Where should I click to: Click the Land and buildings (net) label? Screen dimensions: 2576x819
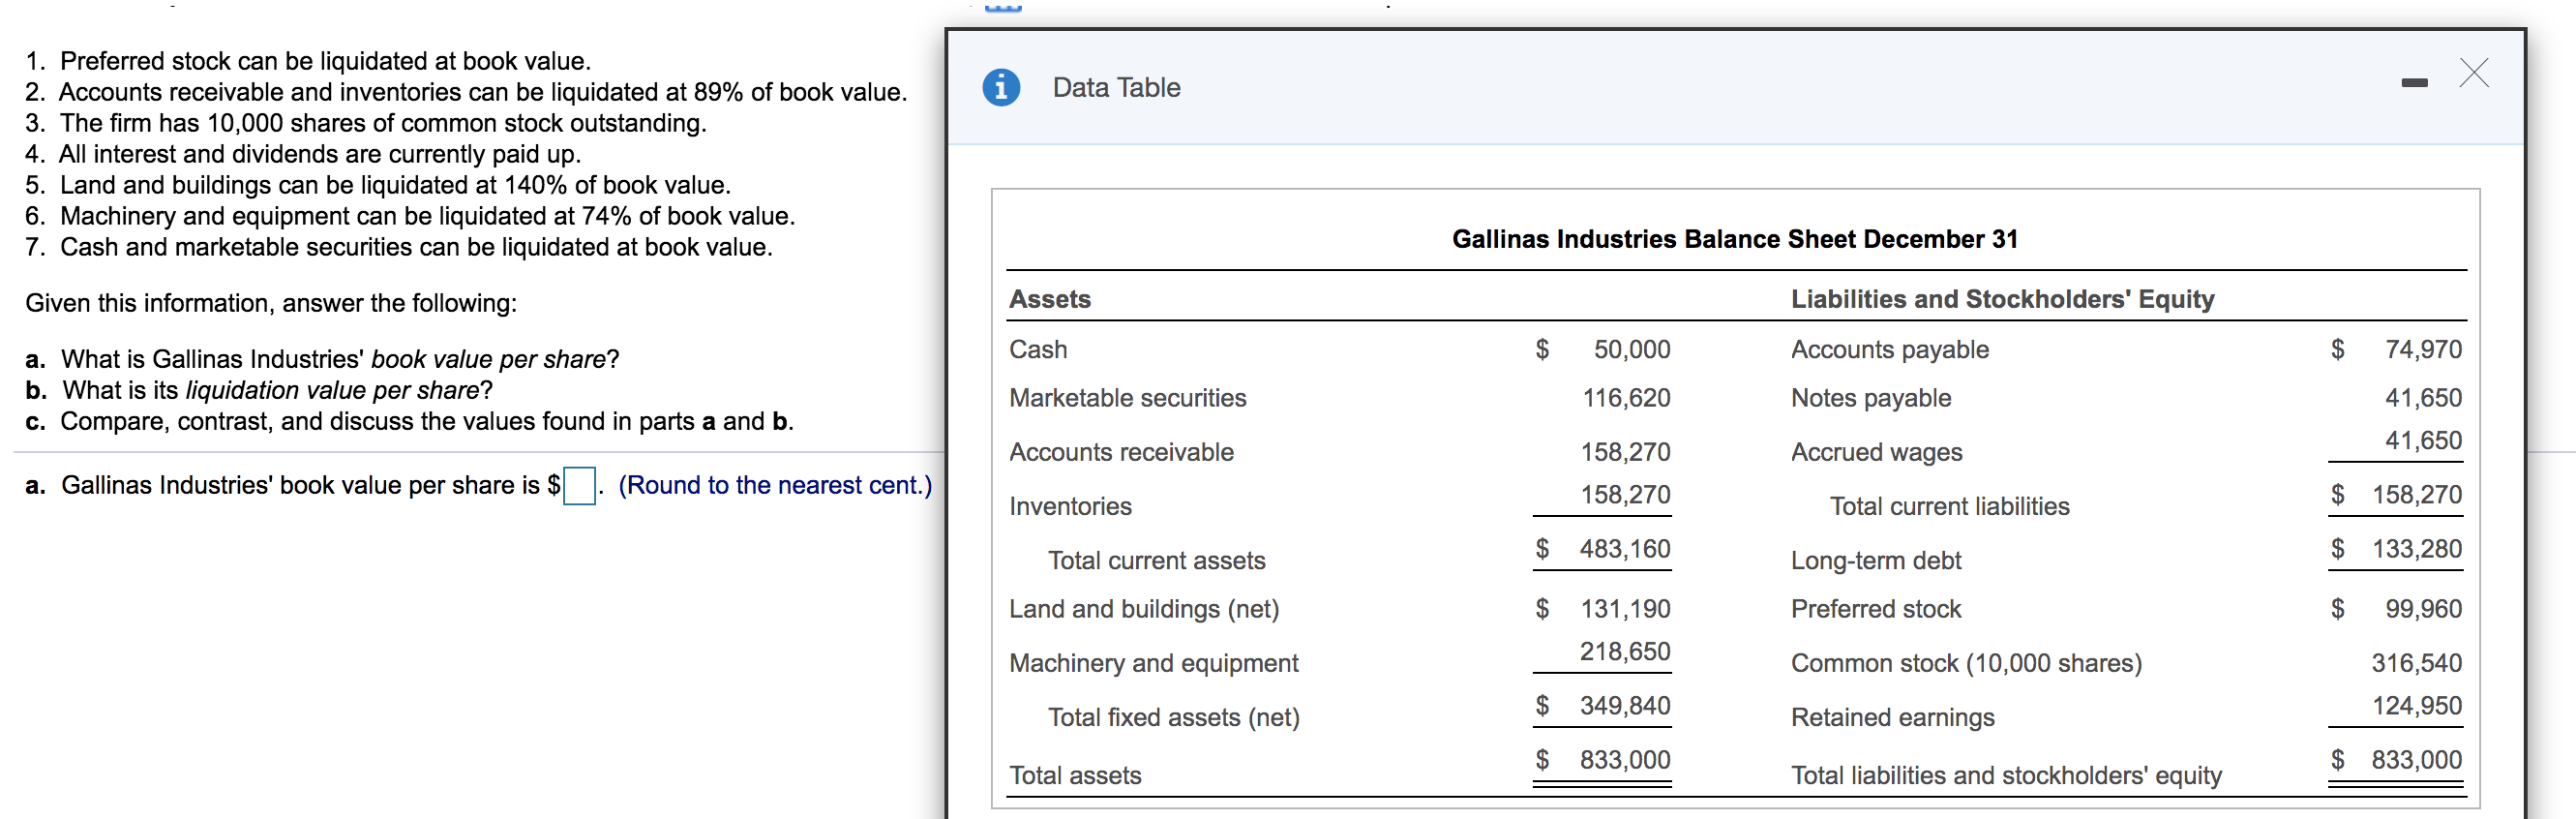pyautogui.click(x=1143, y=609)
